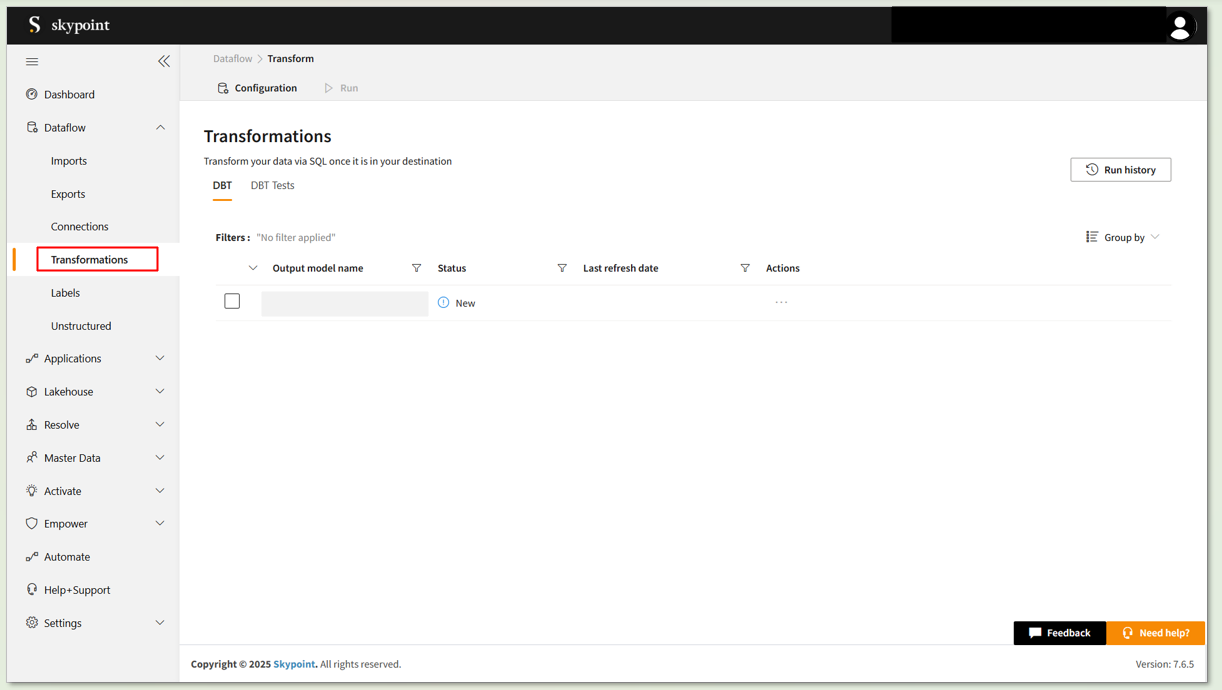
Task: Open the Configuration tab
Action: [x=257, y=88]
